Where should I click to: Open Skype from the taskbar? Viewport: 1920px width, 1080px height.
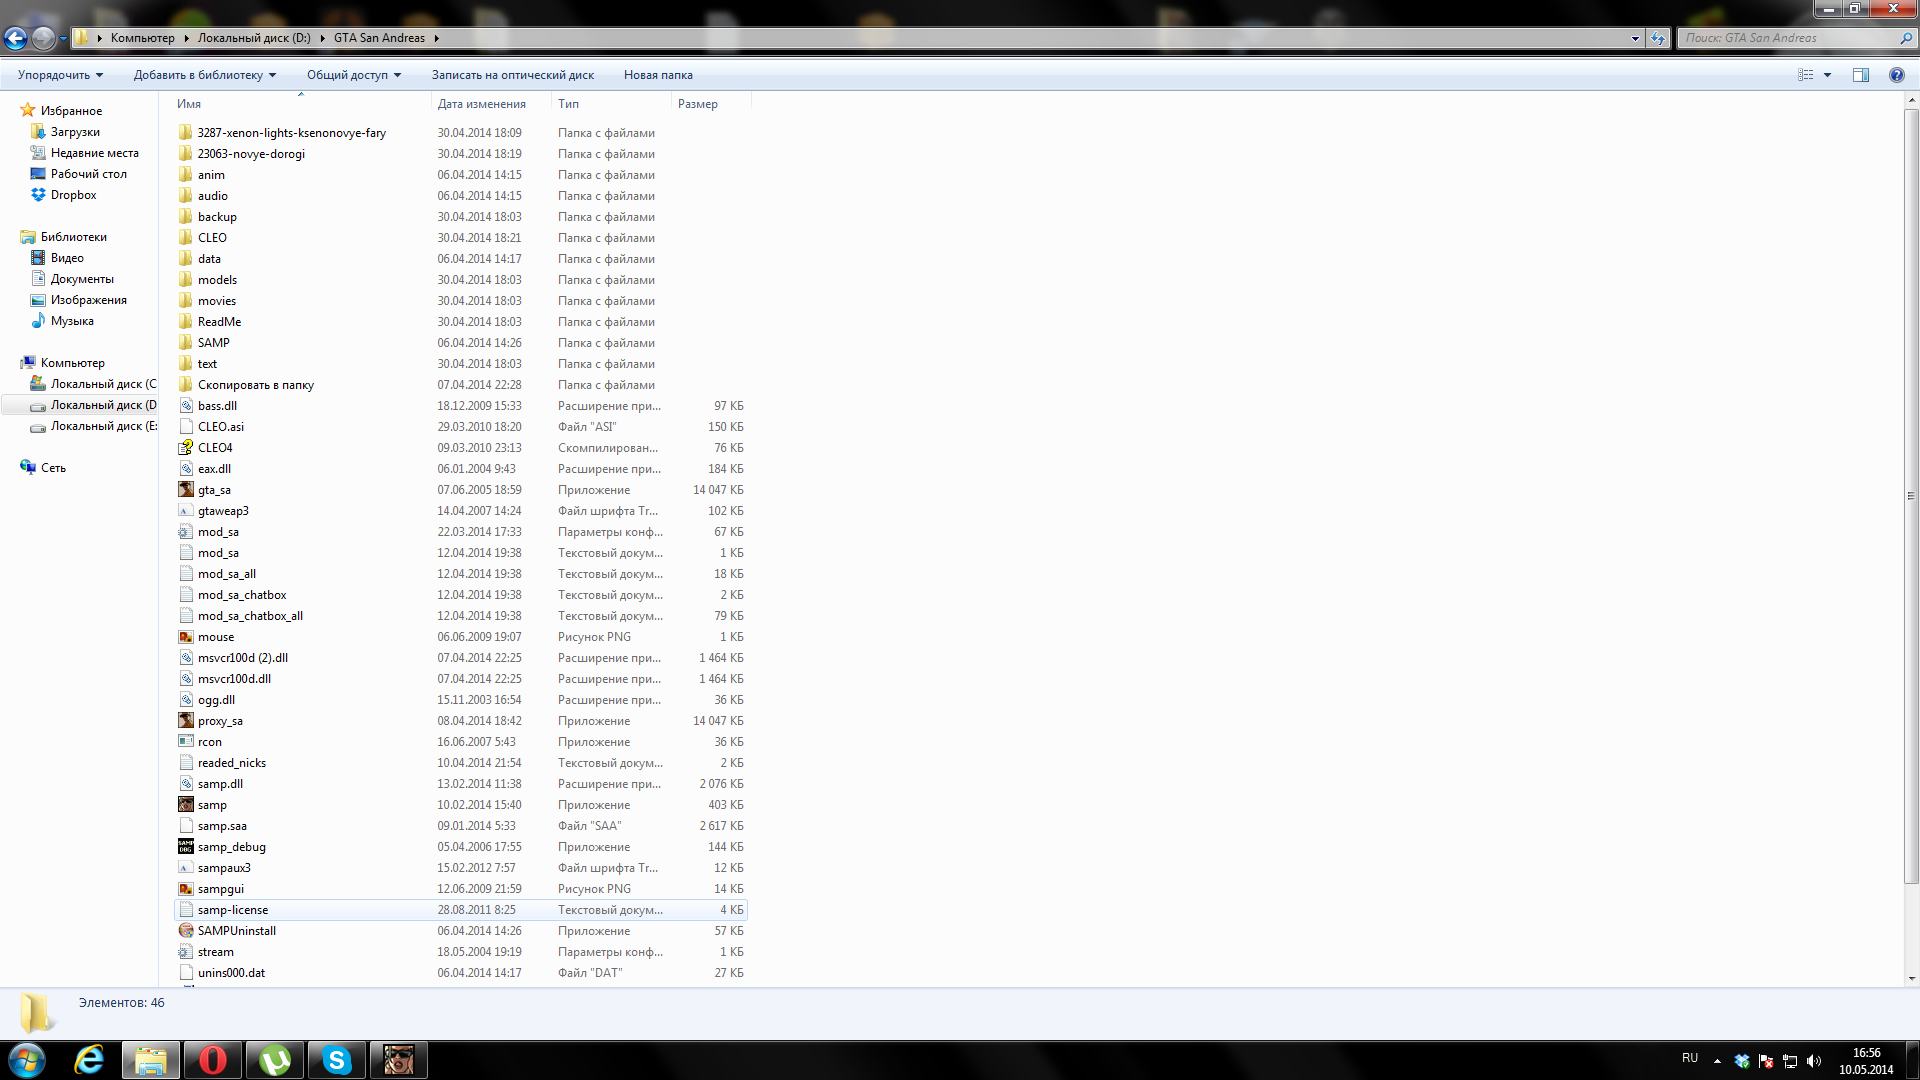[x=336, y=1060]
